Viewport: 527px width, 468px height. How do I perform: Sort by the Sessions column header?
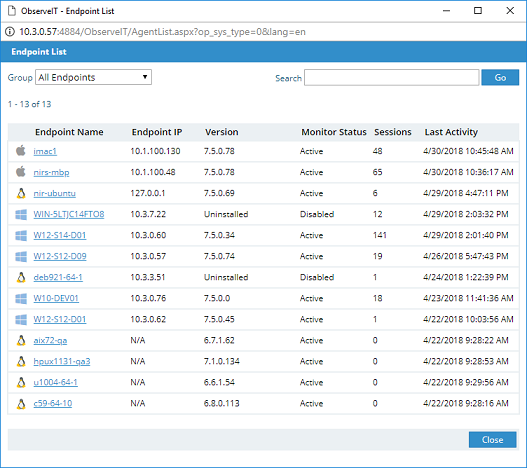pyautogui.click(x=393, y=132)
